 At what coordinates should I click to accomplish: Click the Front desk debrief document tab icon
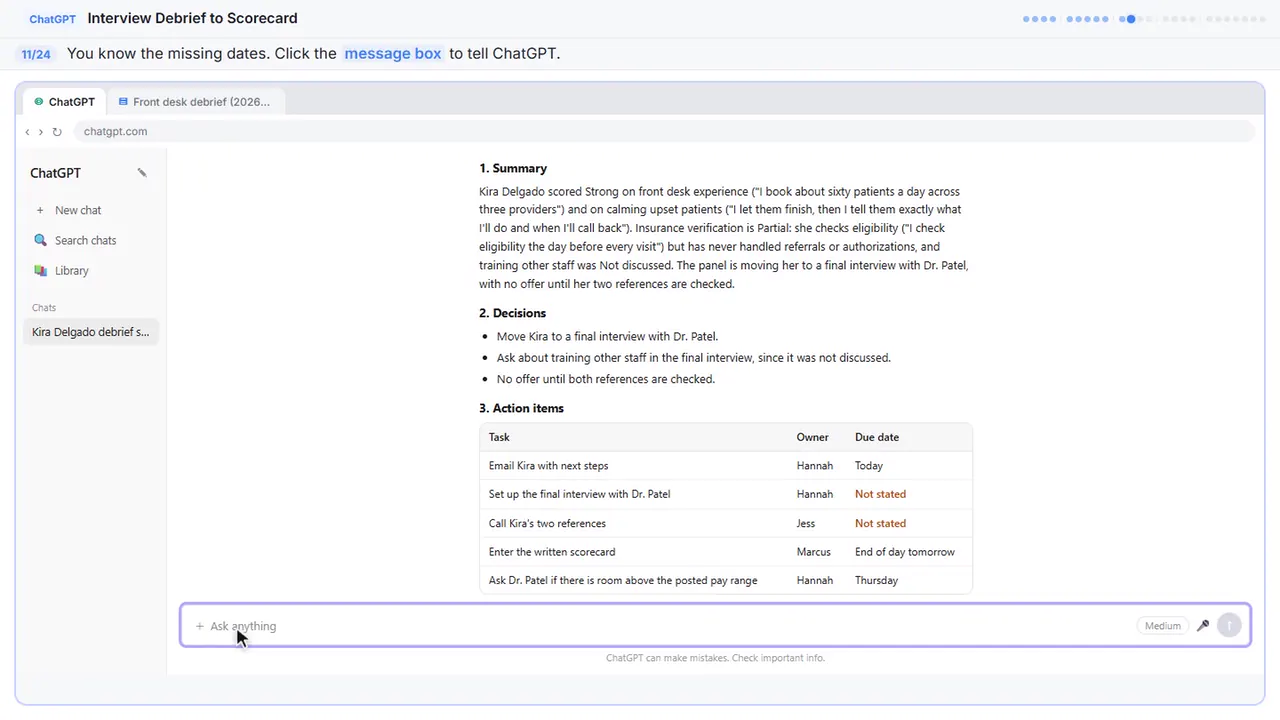tap(123, 102)
